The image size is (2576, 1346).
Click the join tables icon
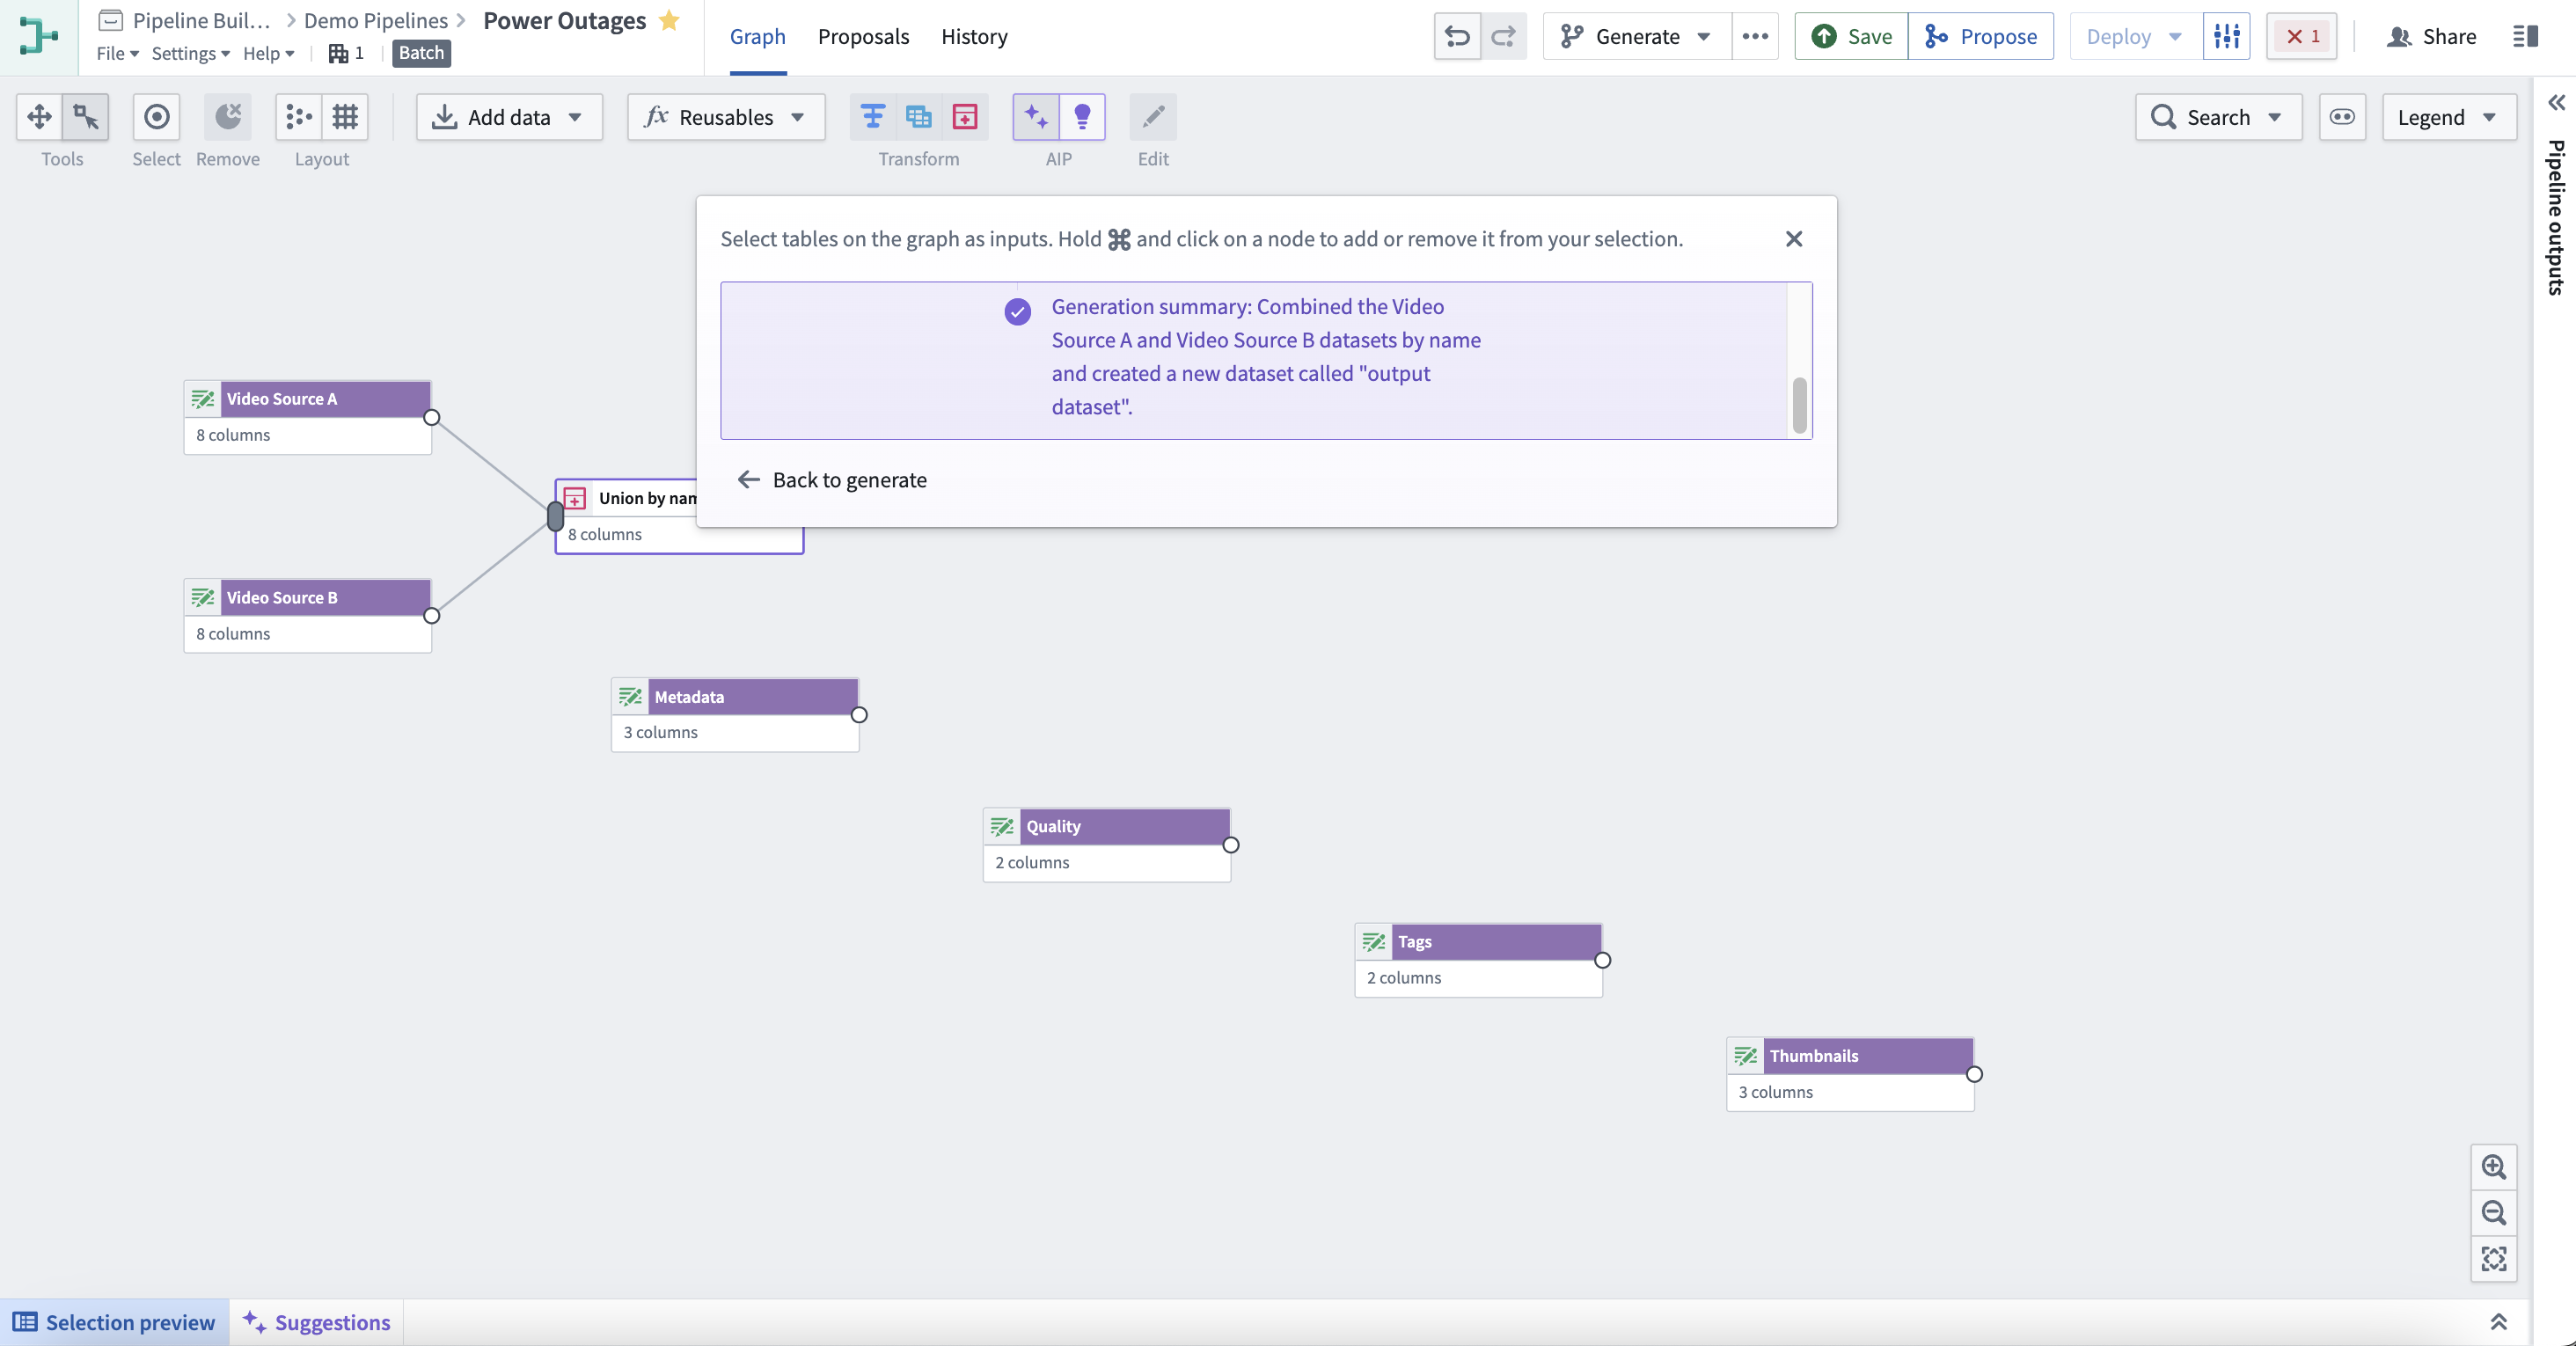point(918,117)
